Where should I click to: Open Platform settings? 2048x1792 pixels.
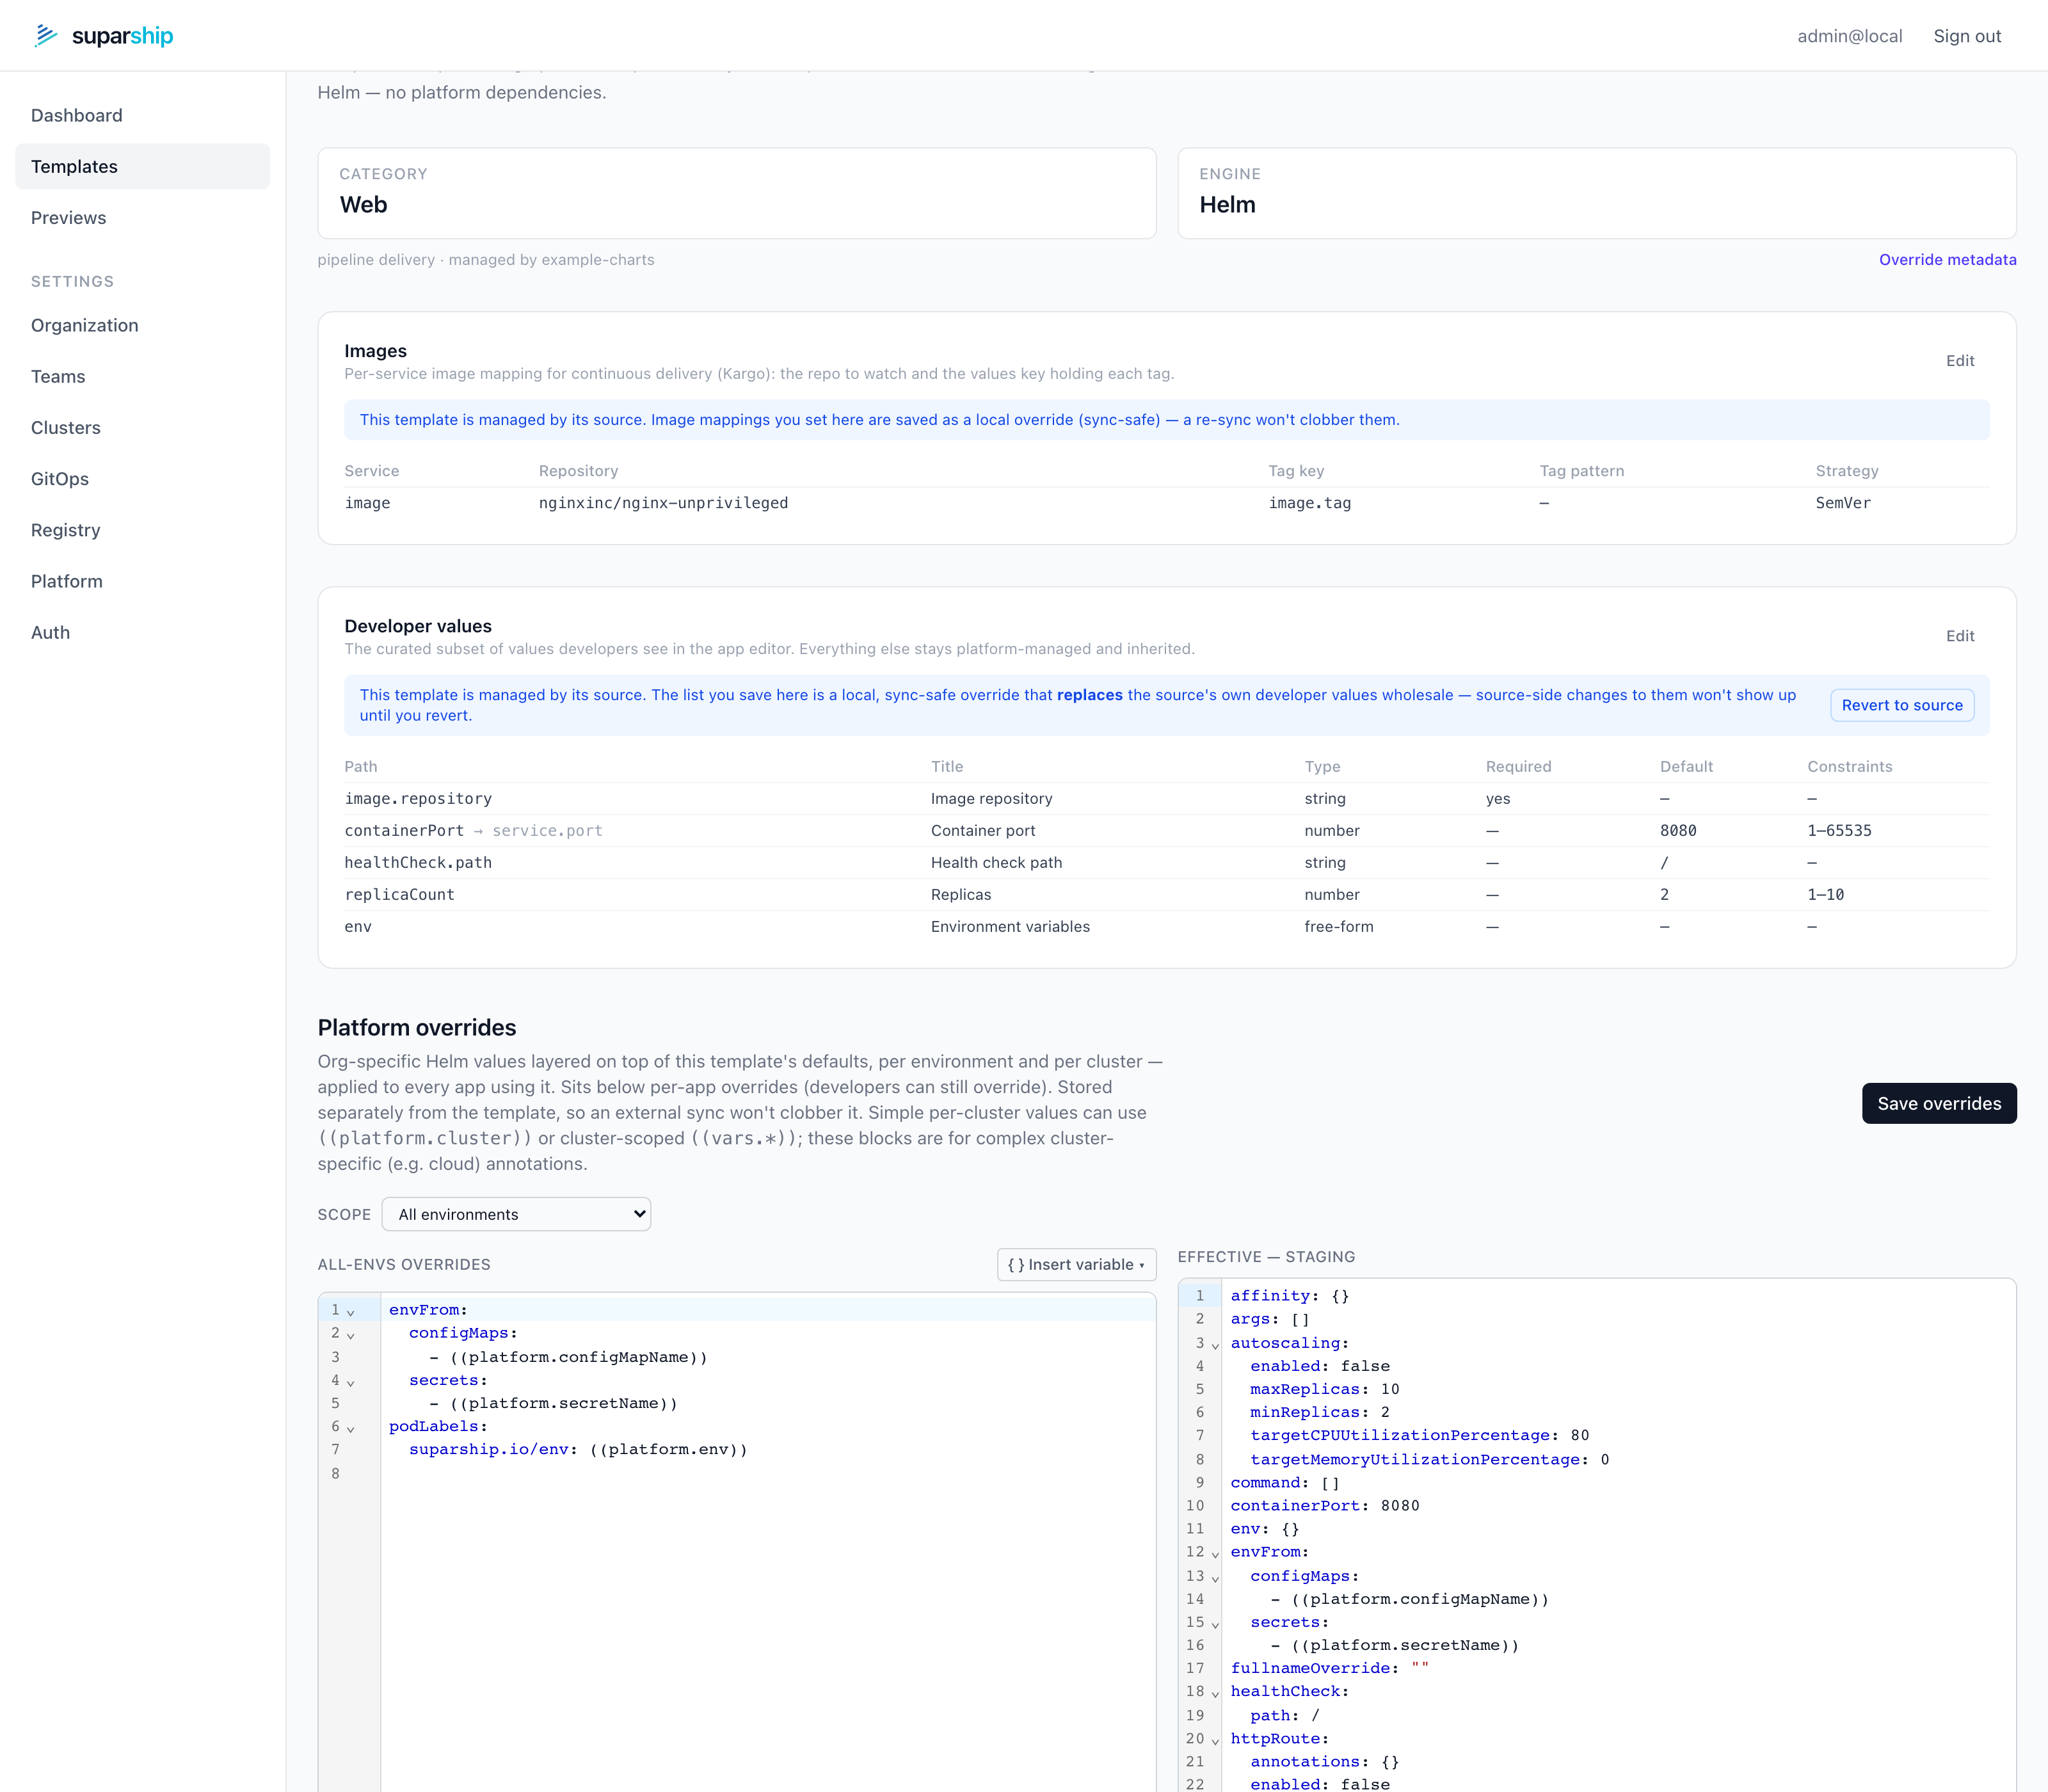click(x=142, y=581)
